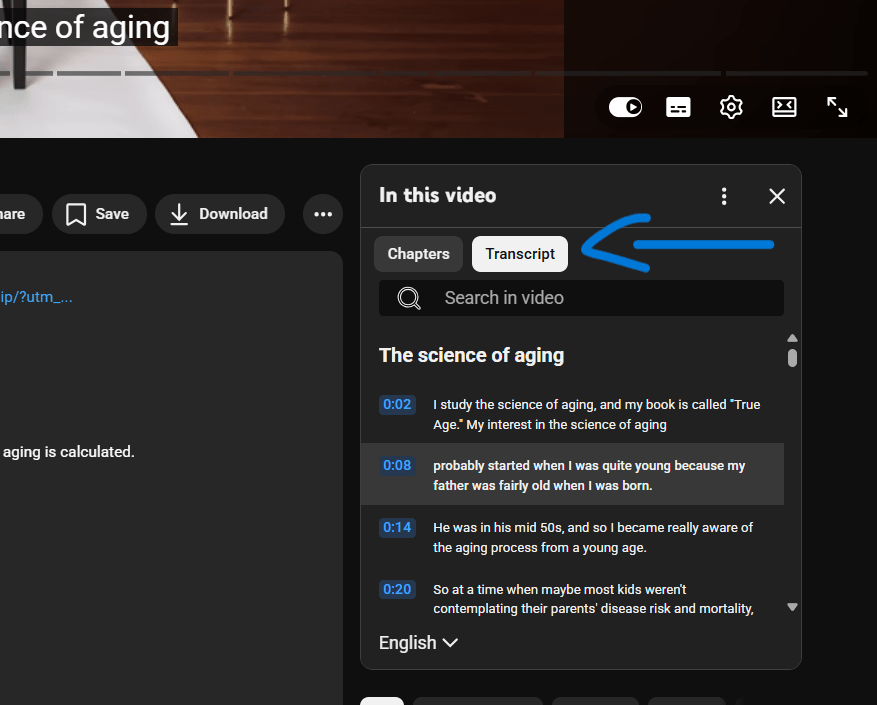Switch to theater mode
The height and width of the screenshot is (705, 877).
[x=784, y=107]
